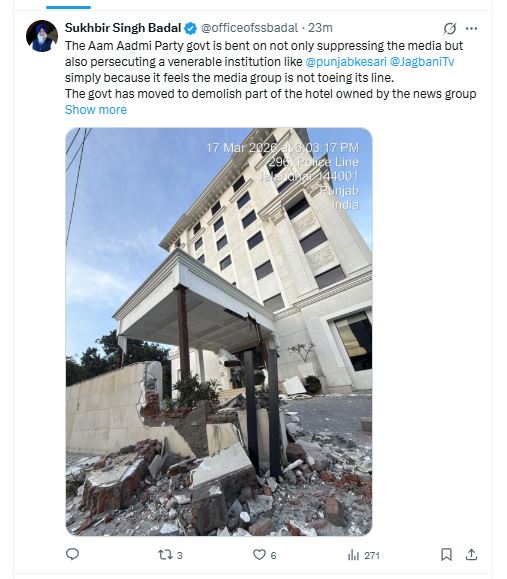507x579 pixels.
Task: Click the blue verified badge
Action: (191, 28)
